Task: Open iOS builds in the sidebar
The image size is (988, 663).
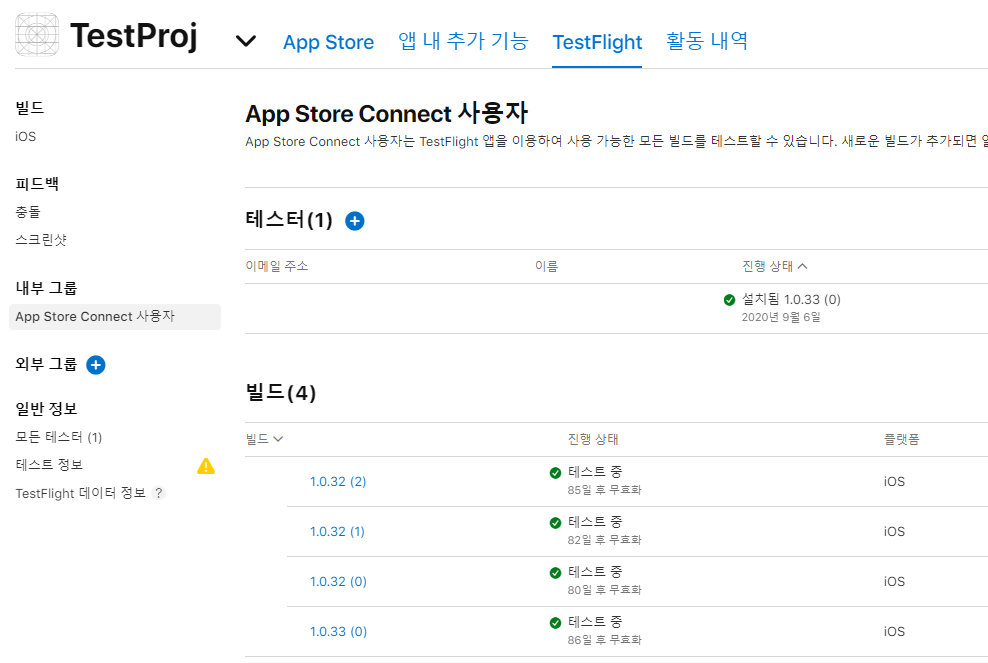Action: tap(26, 136)
